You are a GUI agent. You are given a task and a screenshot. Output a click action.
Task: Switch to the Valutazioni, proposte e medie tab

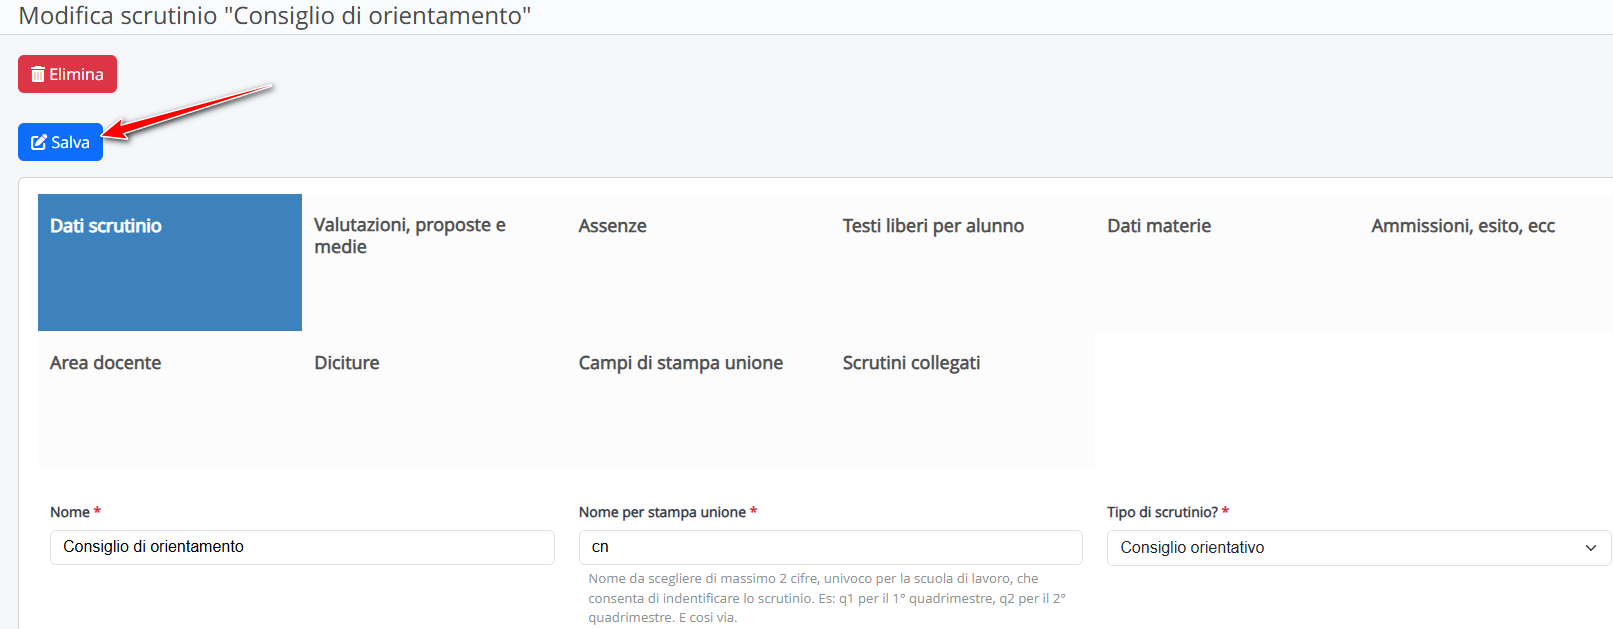tap(434, 262)
